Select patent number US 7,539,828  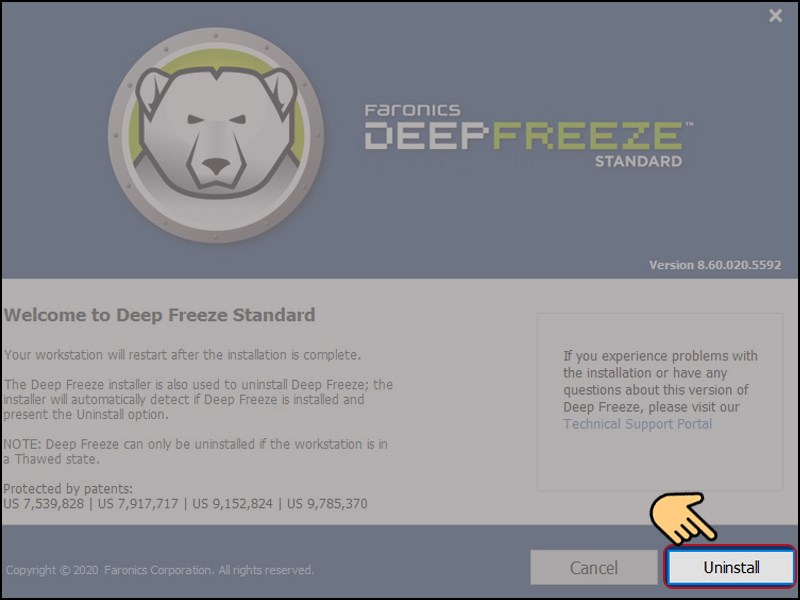tap(43, 504)
